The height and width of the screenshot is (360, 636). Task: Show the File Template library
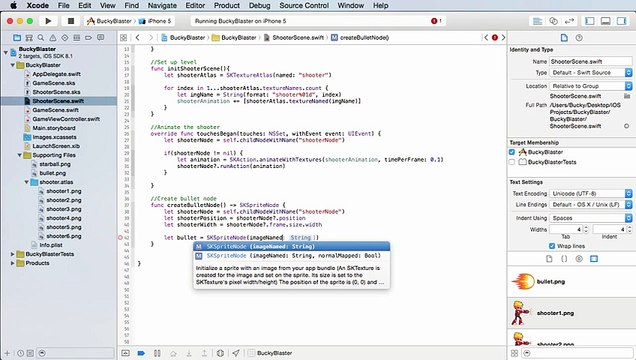549,259
